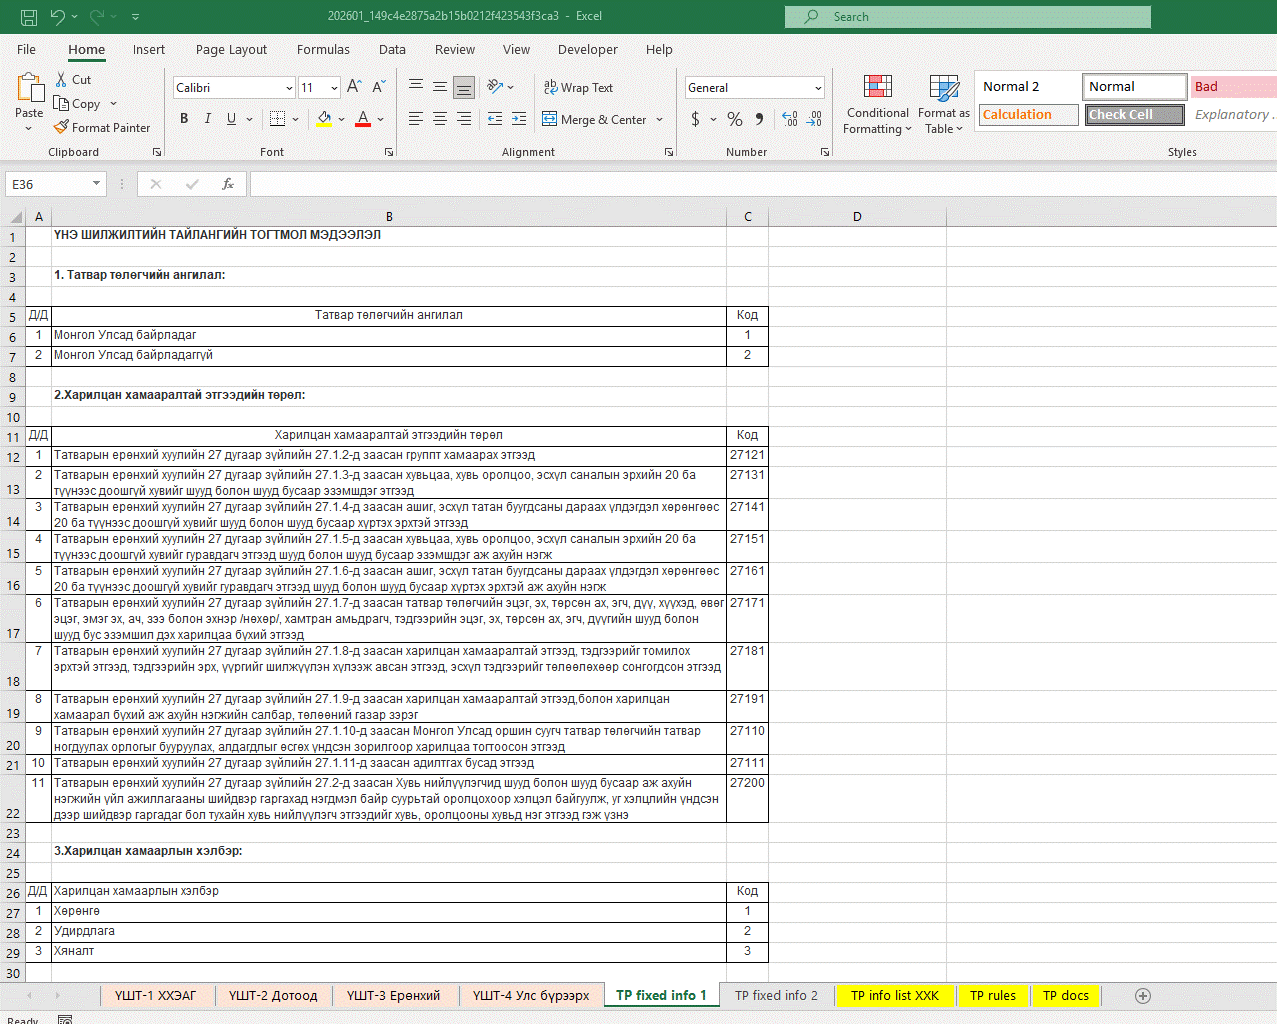The height and width of the screenshot is (1024, 1277).
Task: Toggle Wrap Text for the cell
Action: (578, 88)
